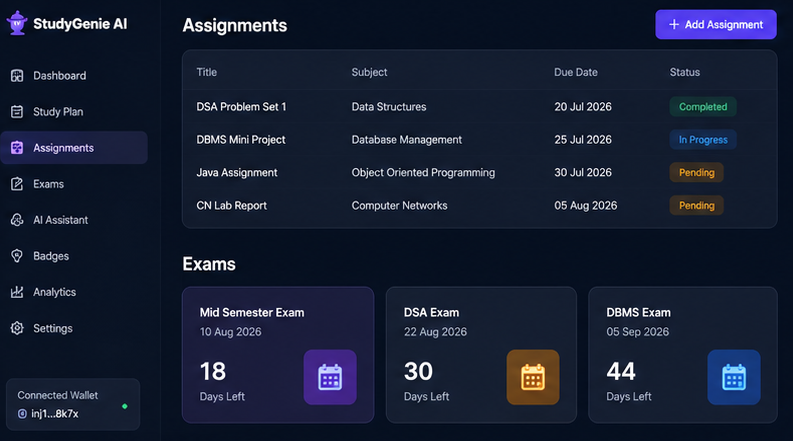Click the Exams section heading

click(x=209, y=264)
